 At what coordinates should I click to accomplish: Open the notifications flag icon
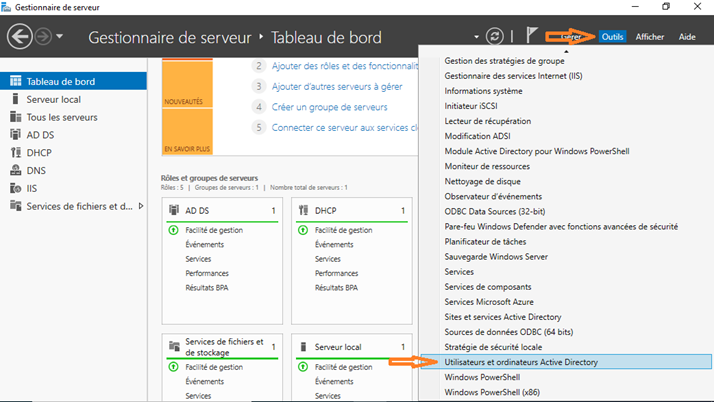[x=531, y=35]
